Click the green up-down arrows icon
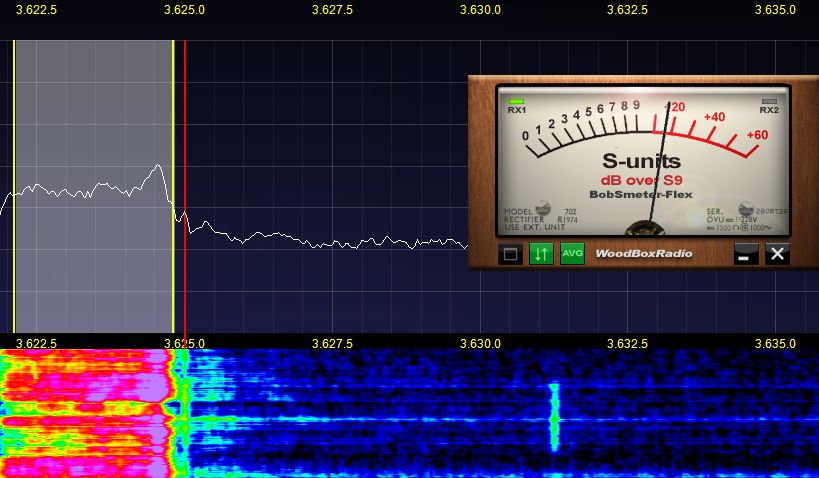This screenshot has width=819, height=478. click(x=541, y=253)
